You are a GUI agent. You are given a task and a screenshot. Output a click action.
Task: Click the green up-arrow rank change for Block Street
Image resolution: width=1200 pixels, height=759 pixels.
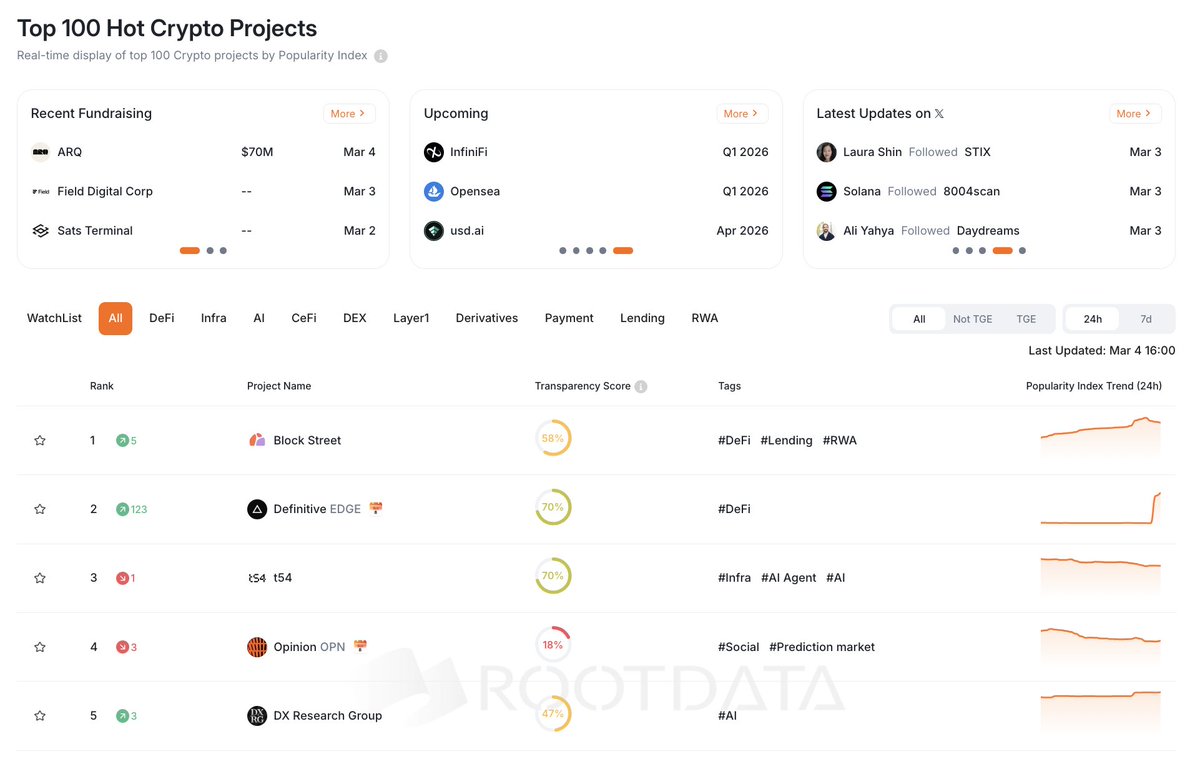pos(126,440)
